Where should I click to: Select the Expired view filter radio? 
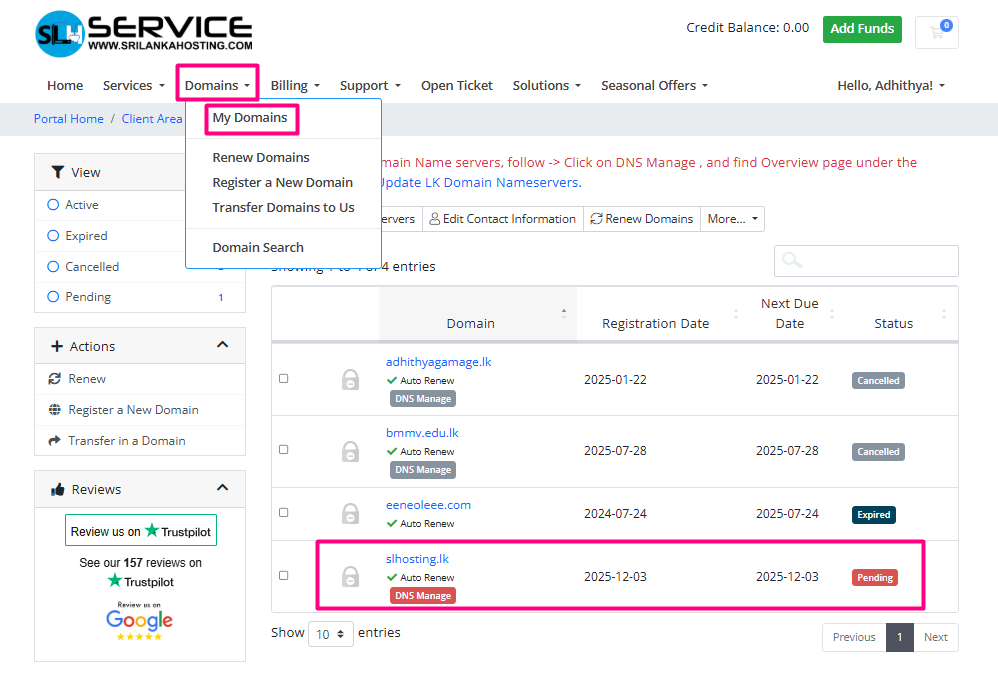[x=54, y=236]
